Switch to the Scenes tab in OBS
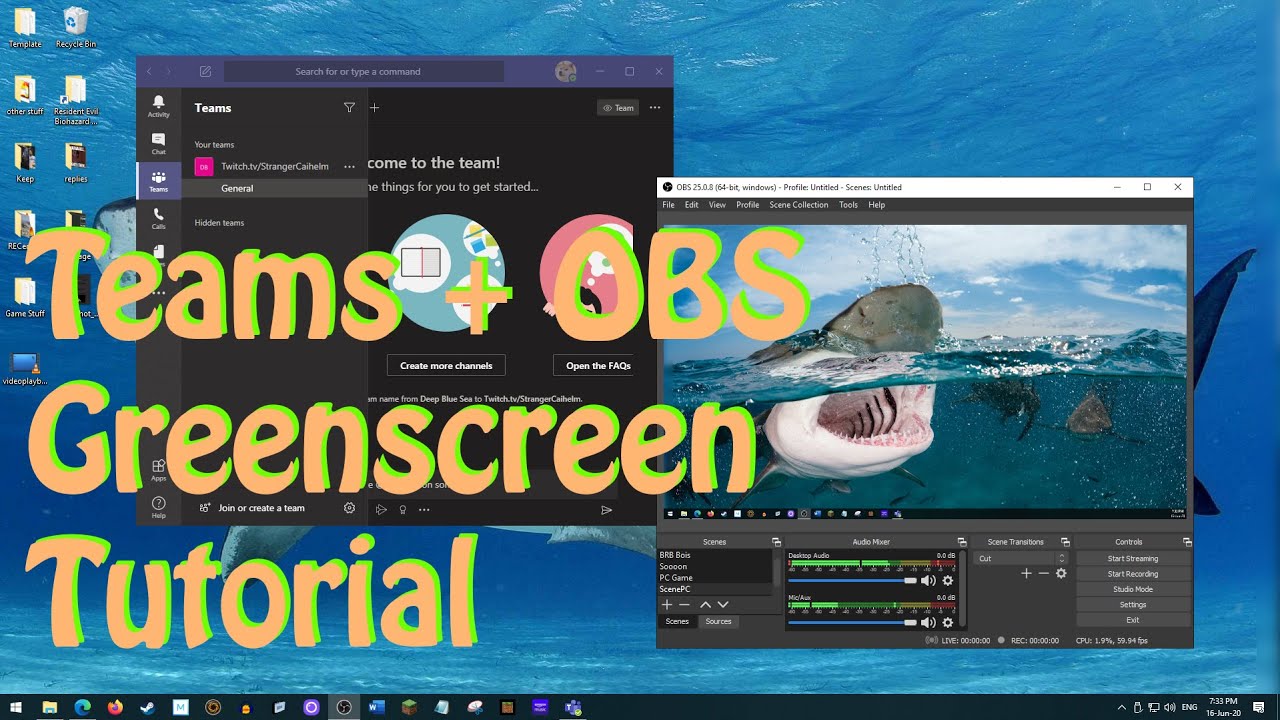1280x720 pixels. click(x=678, y=622)
